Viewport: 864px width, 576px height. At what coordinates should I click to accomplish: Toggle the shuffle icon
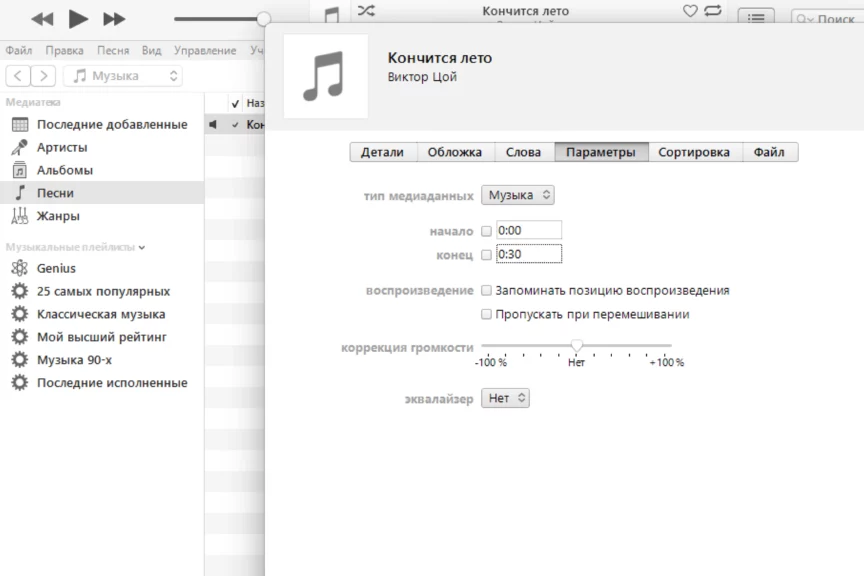(366, 11)
